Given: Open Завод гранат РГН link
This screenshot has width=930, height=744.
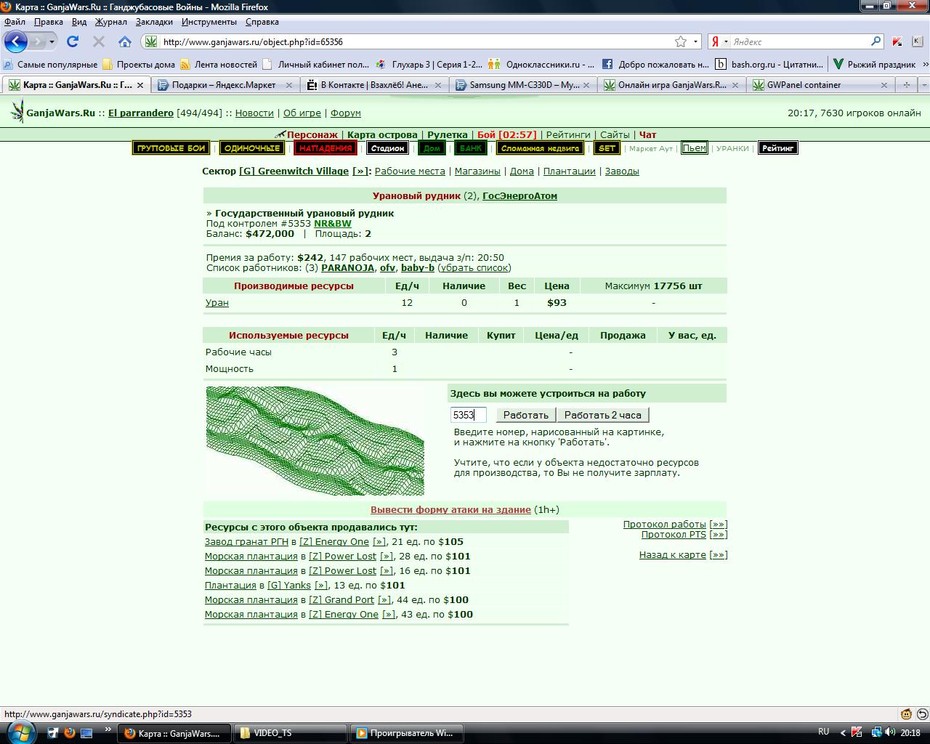Looking at the screenshot, I should click(246, 542).
